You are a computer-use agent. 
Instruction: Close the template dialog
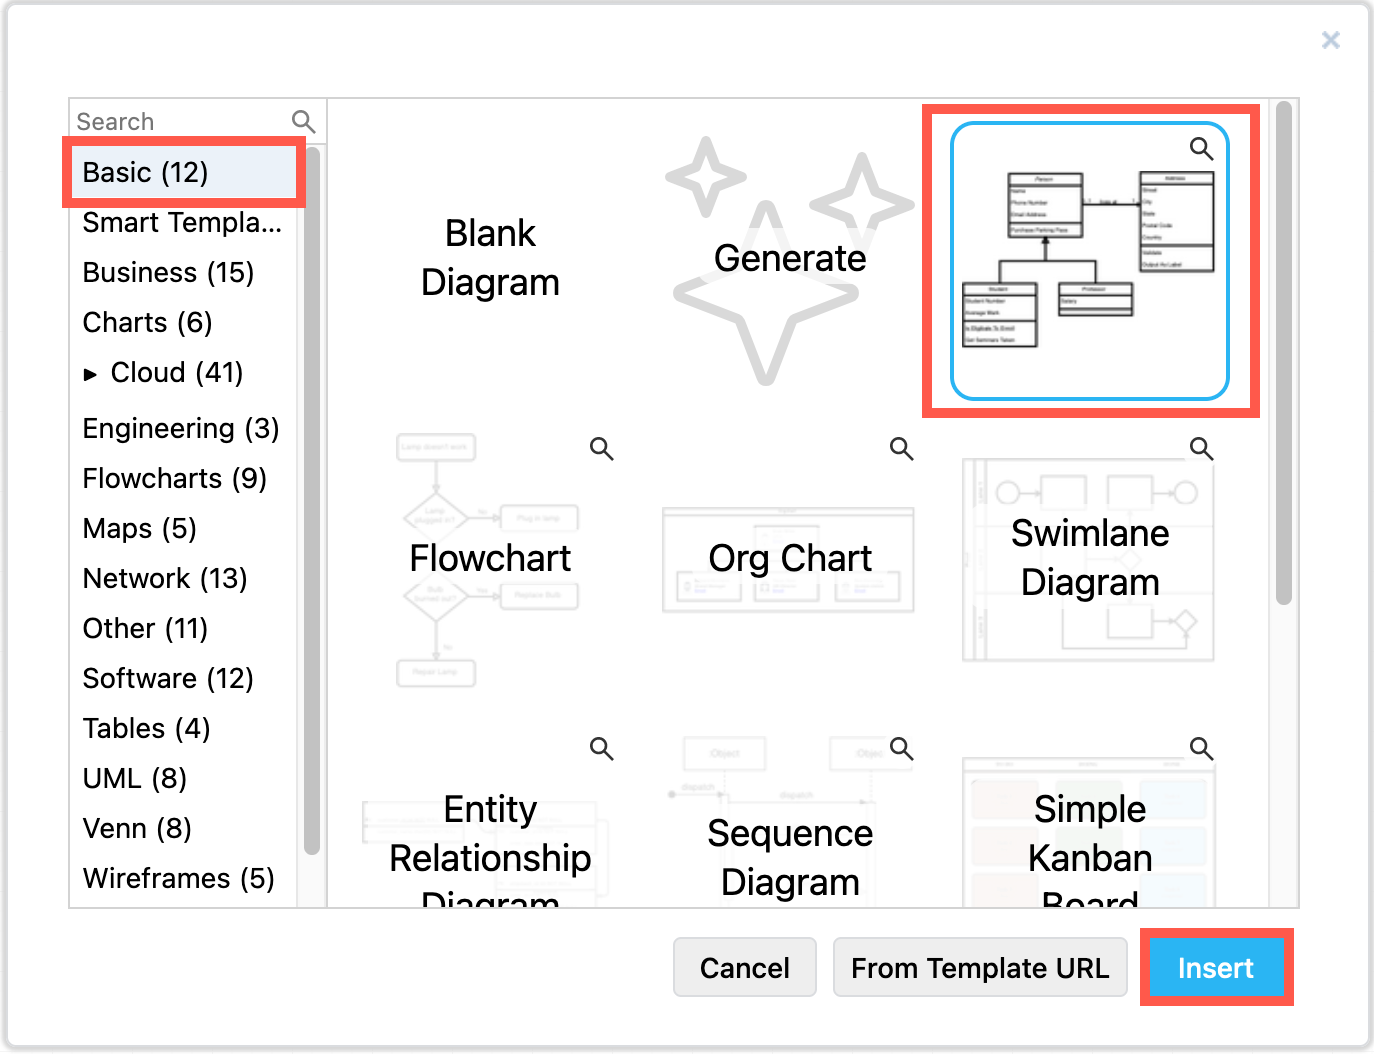[x=1330, y=40]
